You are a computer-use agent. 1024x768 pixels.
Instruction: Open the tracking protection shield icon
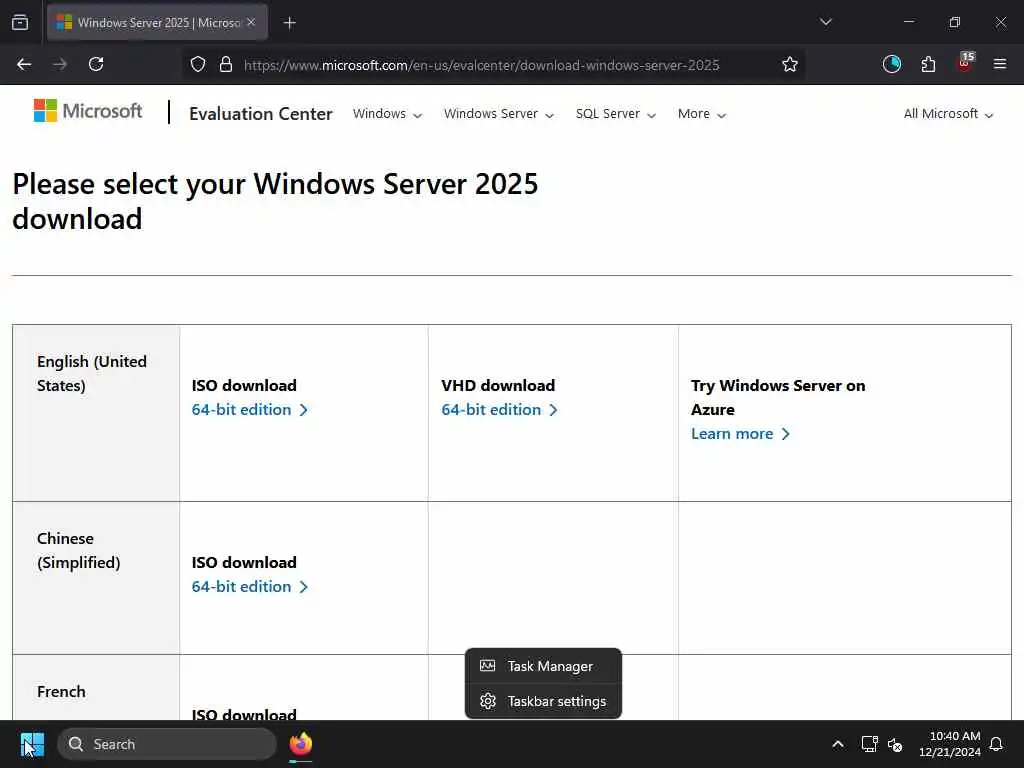tap(198, 64)
